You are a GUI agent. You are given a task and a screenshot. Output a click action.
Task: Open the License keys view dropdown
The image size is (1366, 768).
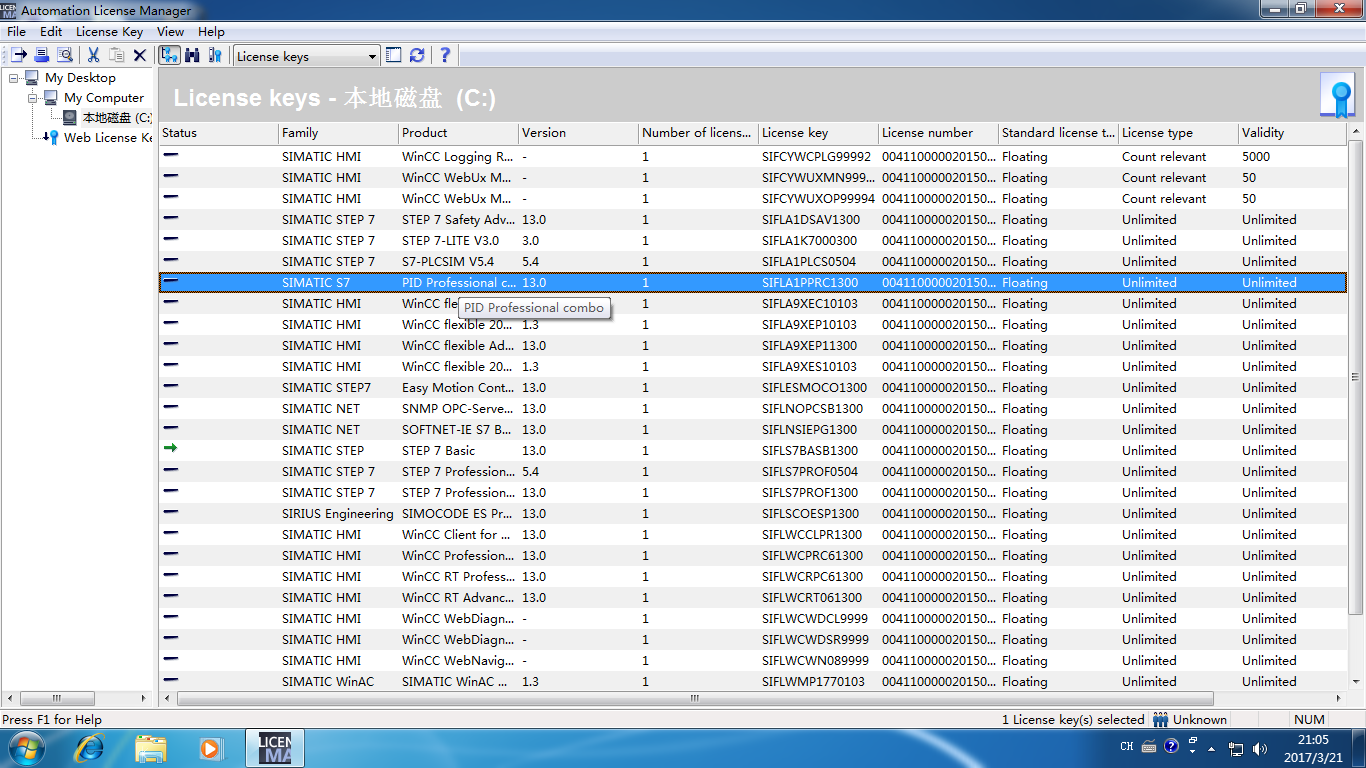tap(372, 56)
